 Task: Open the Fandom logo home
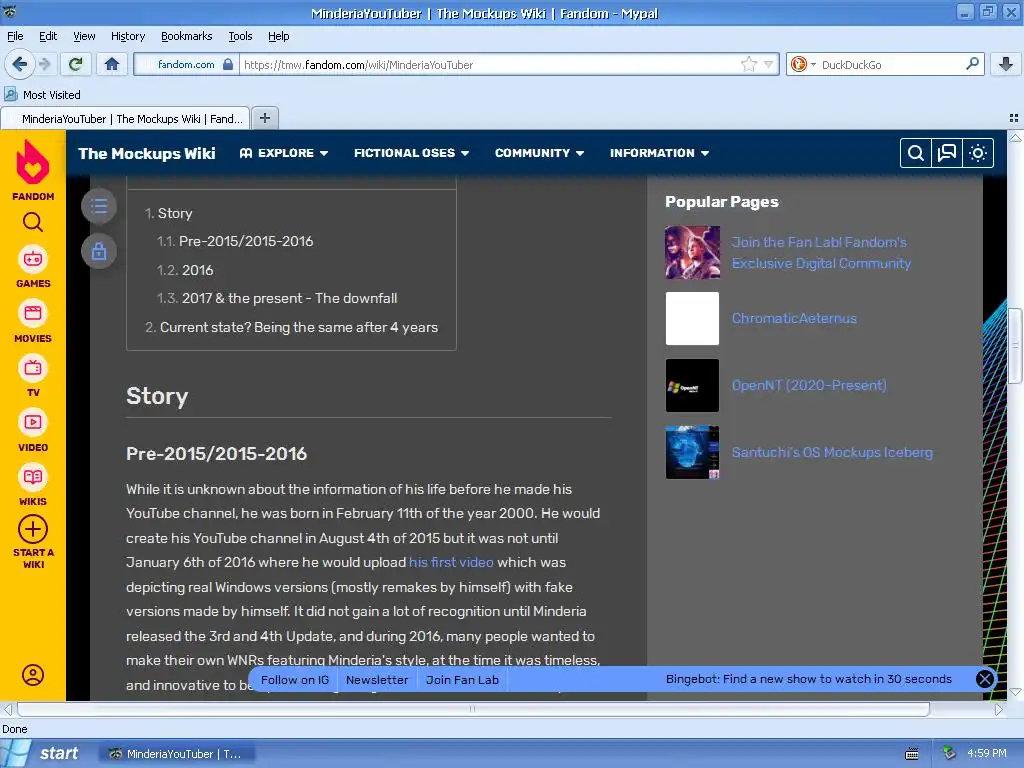tap(33, 170)
